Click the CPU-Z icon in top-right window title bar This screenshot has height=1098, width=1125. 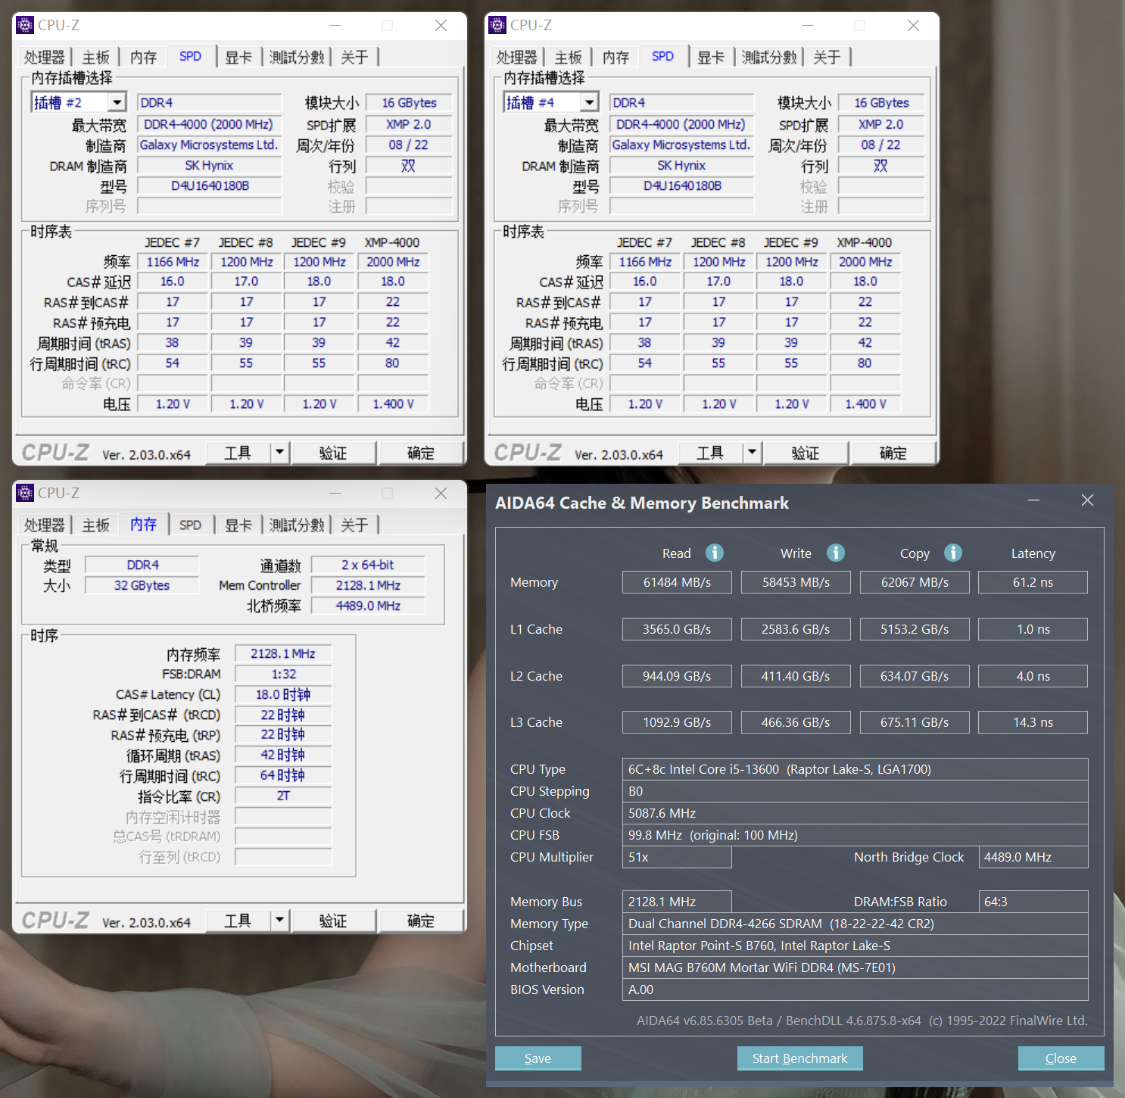point(497,24)
